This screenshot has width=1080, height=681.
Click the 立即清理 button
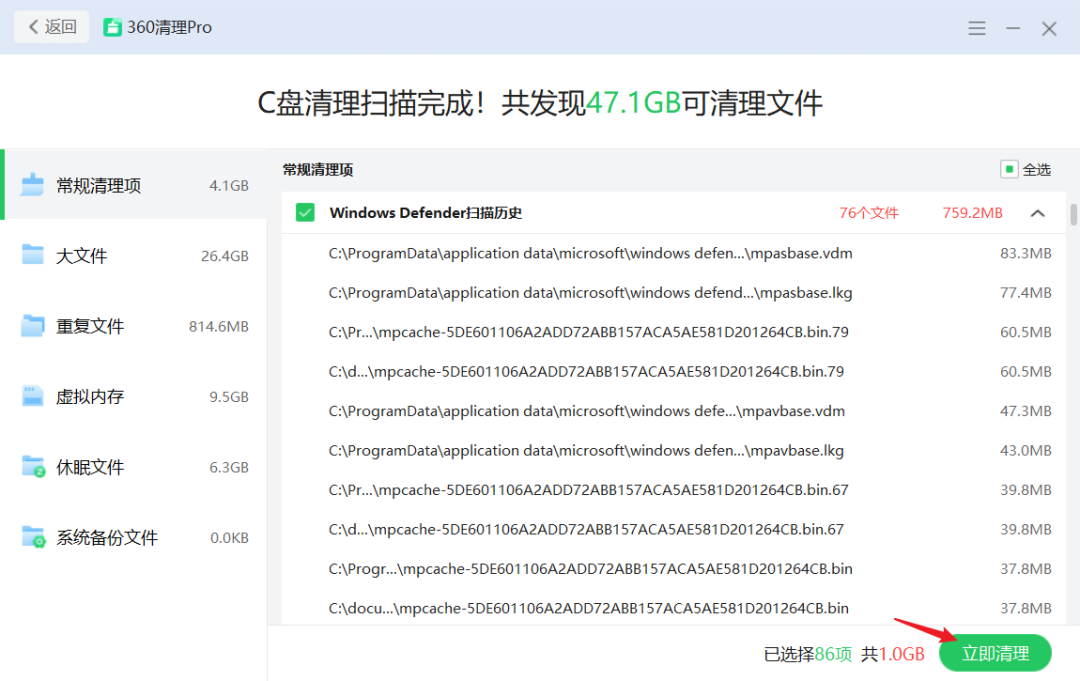pos(995,653)
